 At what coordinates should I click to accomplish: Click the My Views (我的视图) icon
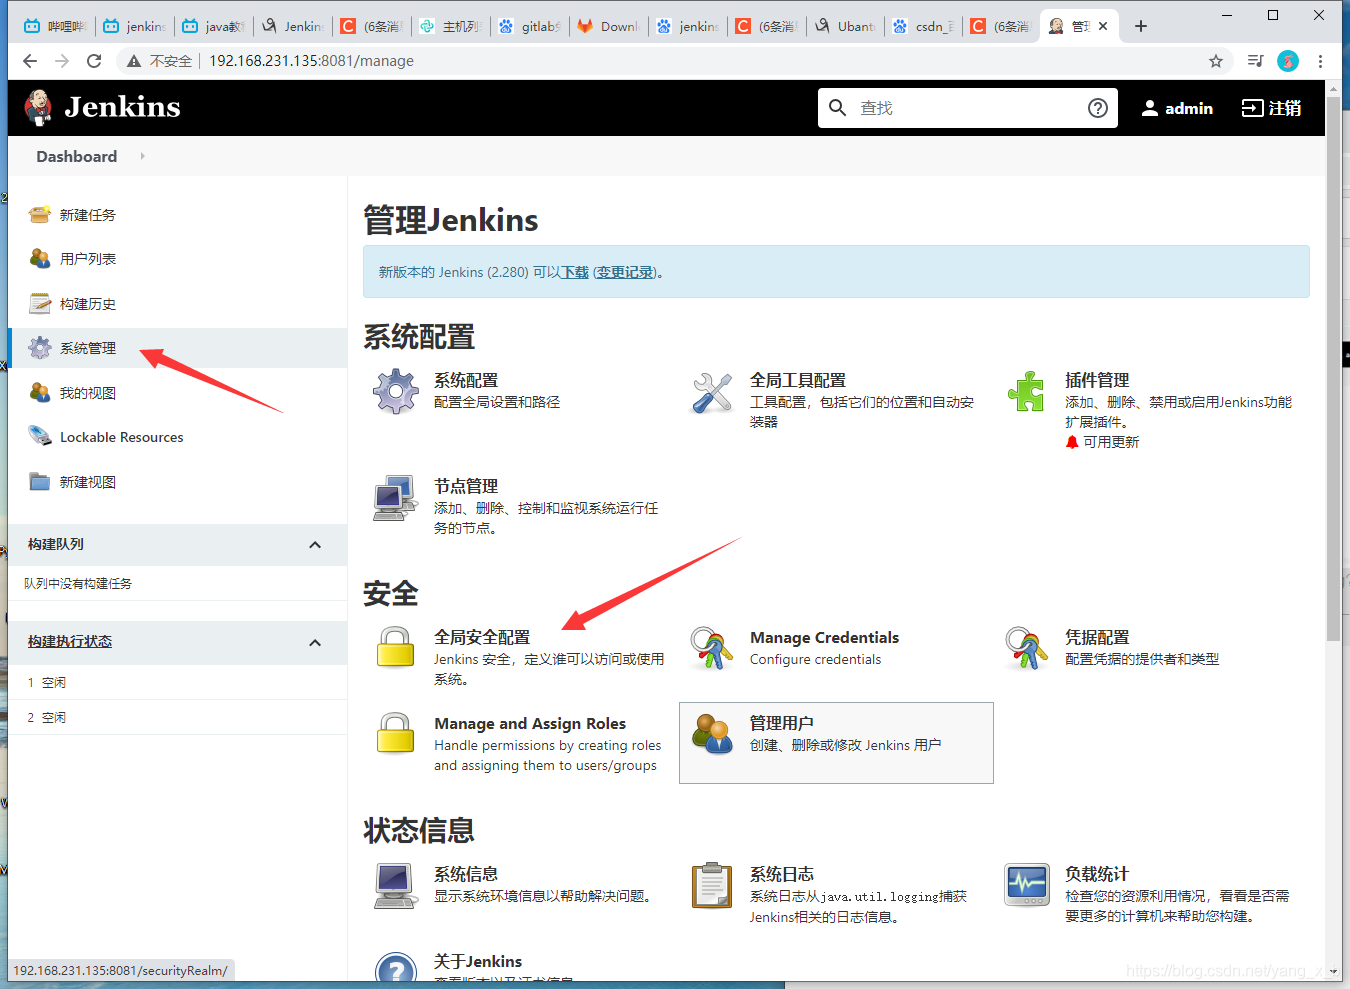click(40, 392)
